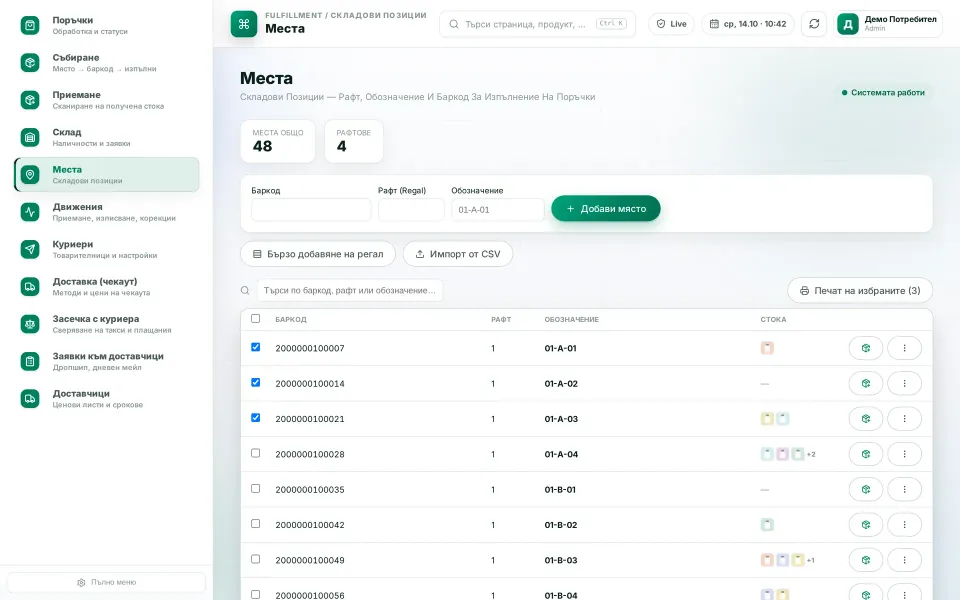Click the Засечка с куриера scales icon

[29, 324]
